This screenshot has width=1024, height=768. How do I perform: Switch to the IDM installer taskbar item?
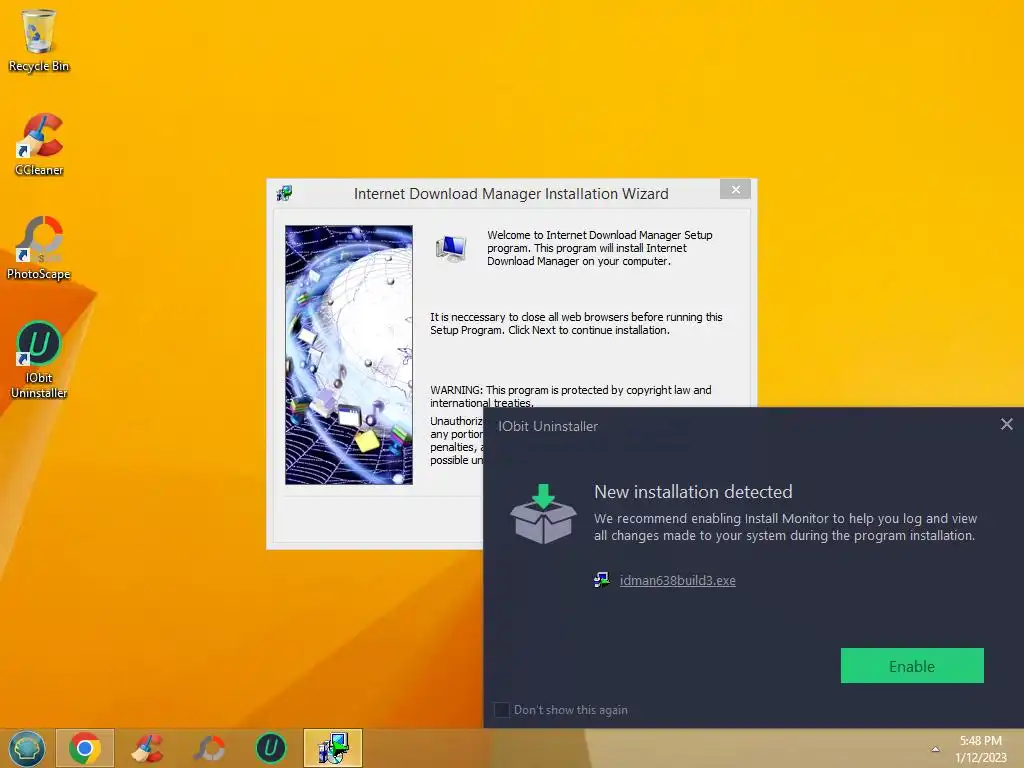[333, 748]
